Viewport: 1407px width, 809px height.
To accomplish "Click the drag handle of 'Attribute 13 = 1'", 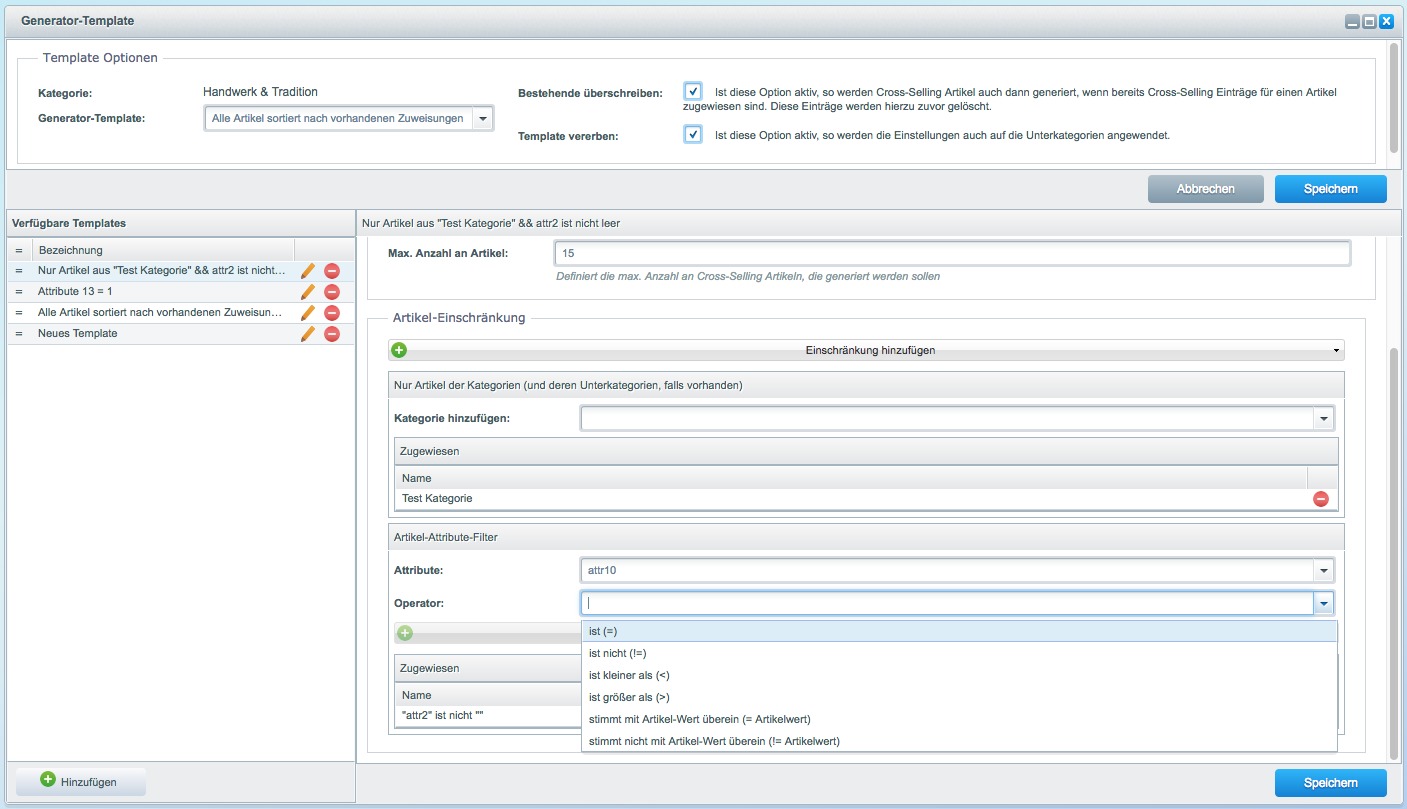I will [x=19, y=291].
